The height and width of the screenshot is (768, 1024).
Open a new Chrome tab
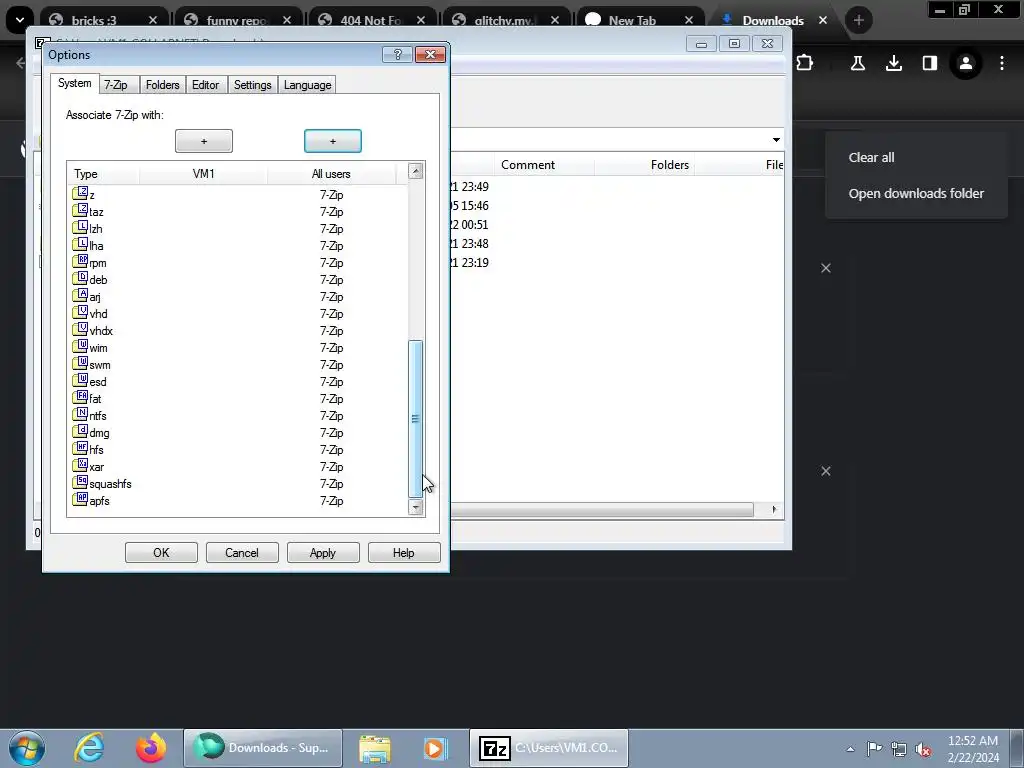858,20
